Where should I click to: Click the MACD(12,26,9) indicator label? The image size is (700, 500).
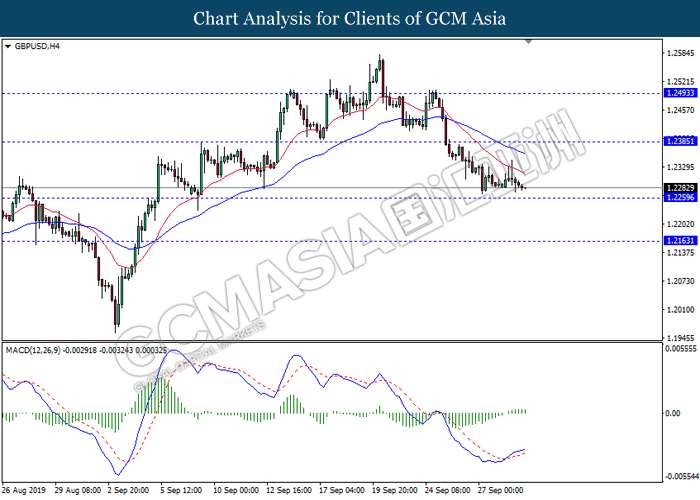[x=33, y=350]
